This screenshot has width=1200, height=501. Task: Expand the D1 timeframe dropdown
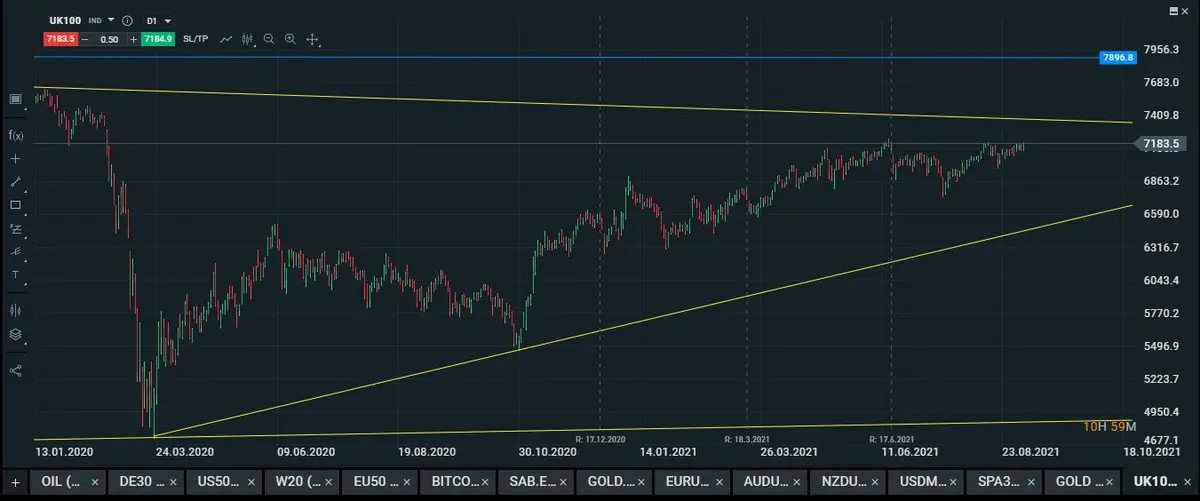(160, 20)
